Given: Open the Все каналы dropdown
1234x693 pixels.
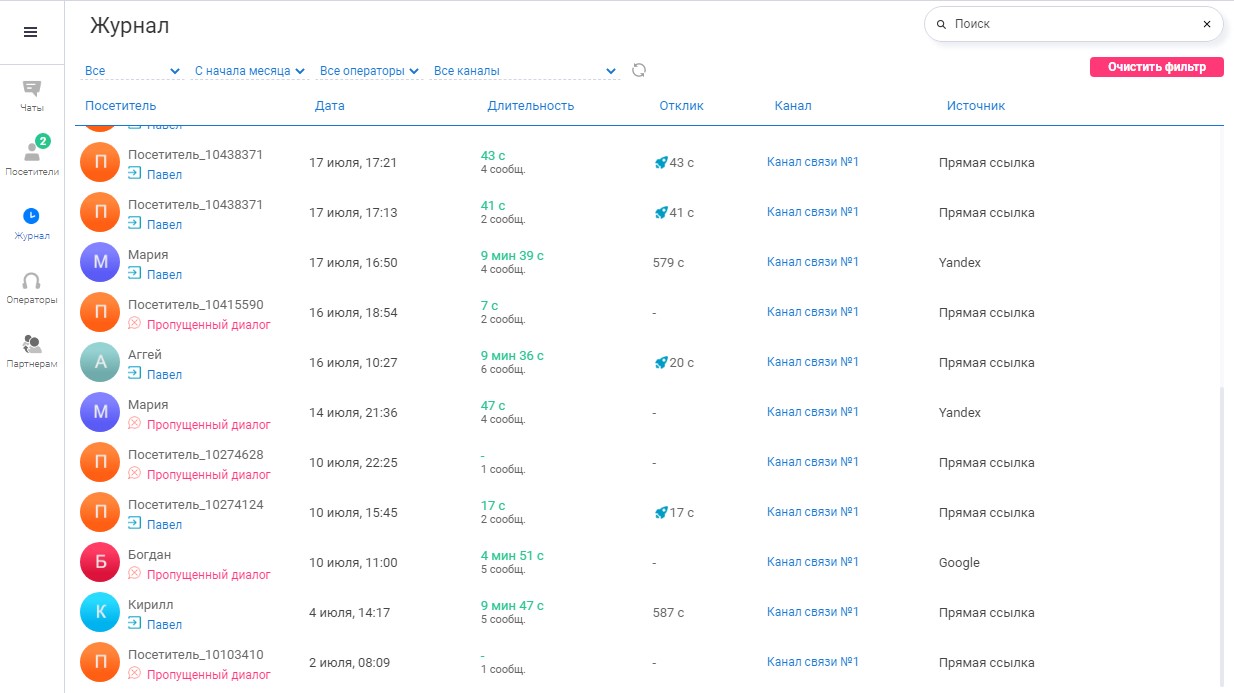Looking at the screenshot, I should click(525, 71).
